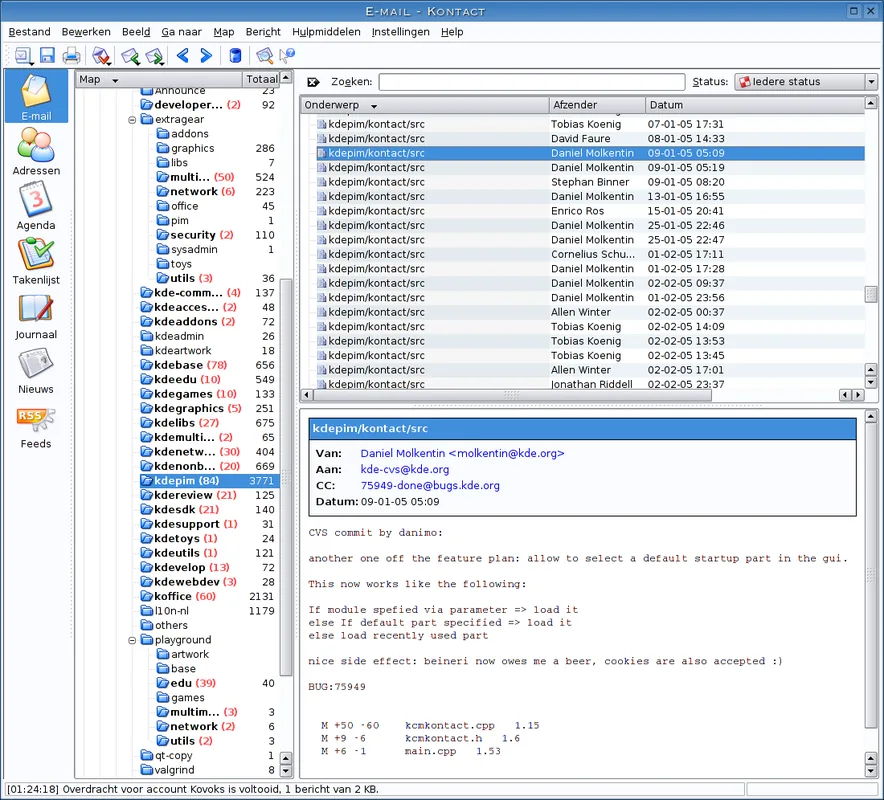Click the New Message toolbar icon
This screenshot has height=800, width=884.
[23, 55]
